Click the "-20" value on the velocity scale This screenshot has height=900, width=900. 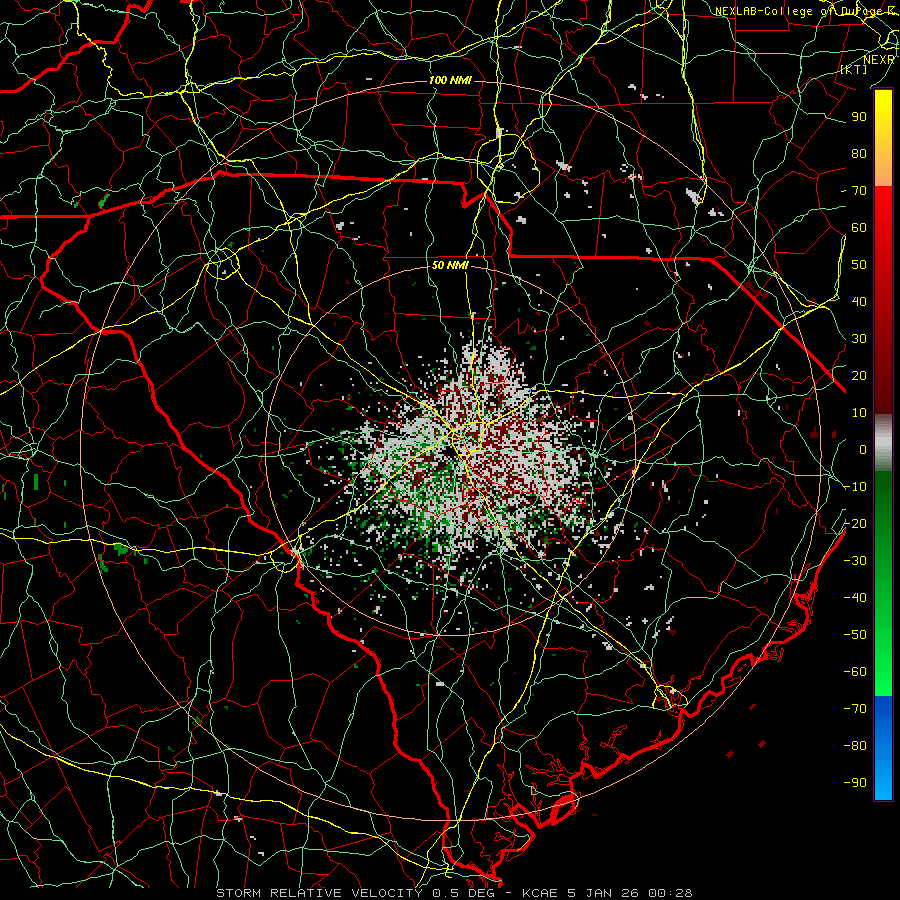[x=855, y=524]
